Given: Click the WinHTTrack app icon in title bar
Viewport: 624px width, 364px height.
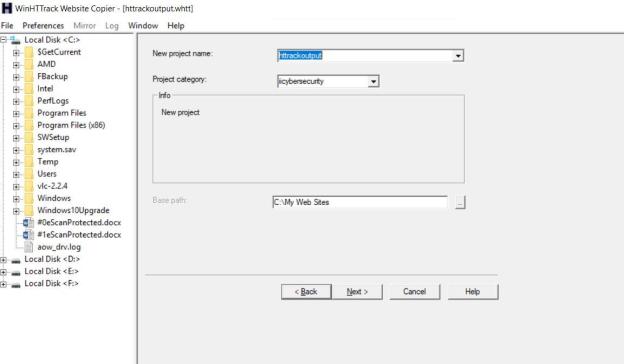Looking at the screenshot, I should point(7,8).
